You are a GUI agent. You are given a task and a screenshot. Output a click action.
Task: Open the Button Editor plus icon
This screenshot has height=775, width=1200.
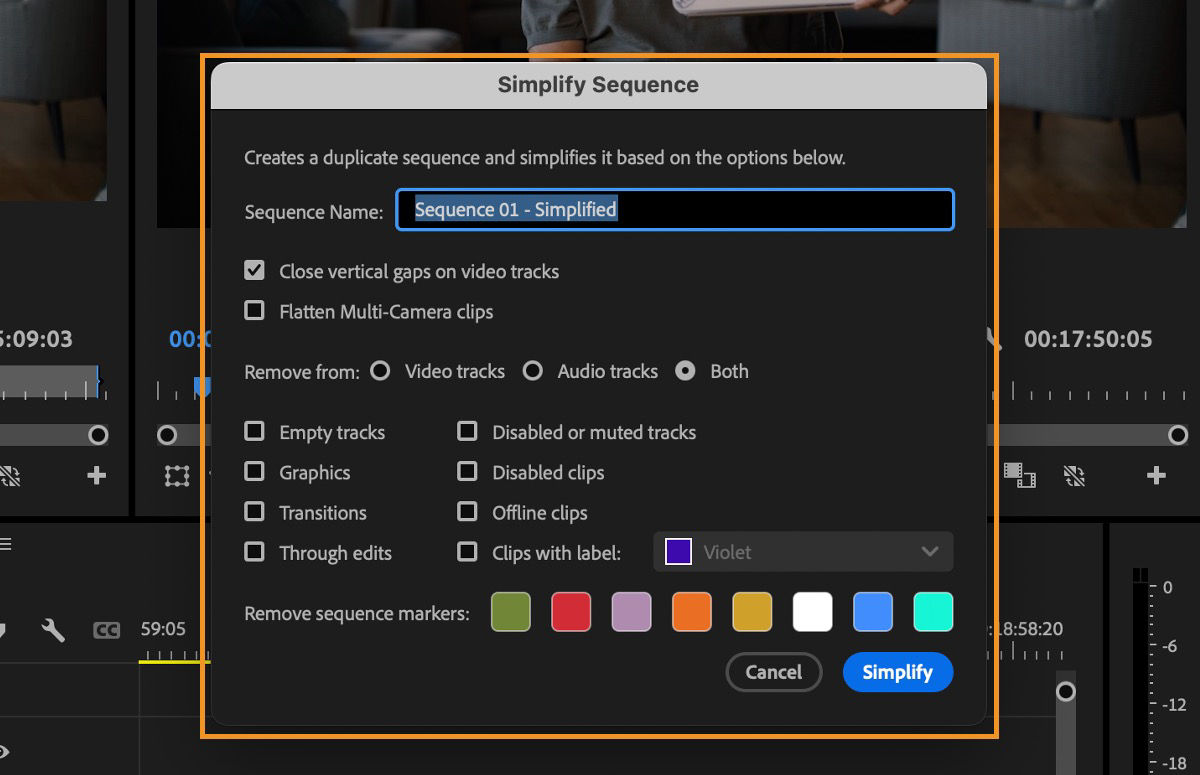(1155, 477)
